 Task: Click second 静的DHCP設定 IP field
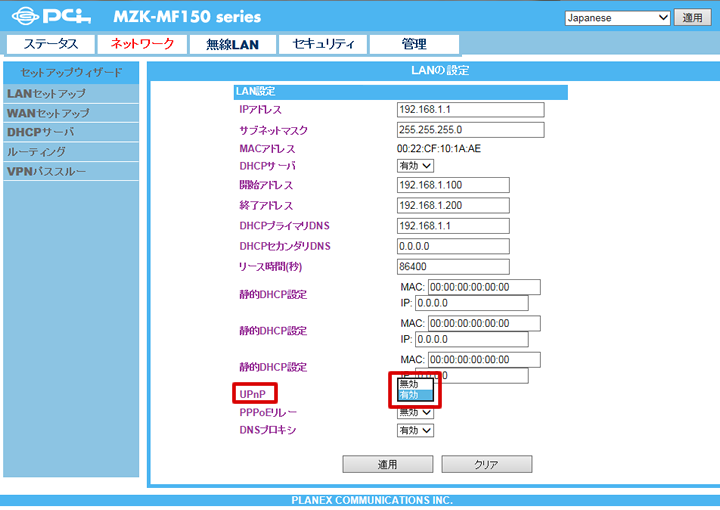(472, 339)
